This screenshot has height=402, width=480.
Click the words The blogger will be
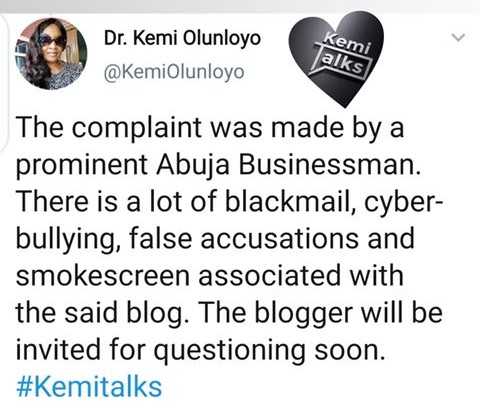321,313
